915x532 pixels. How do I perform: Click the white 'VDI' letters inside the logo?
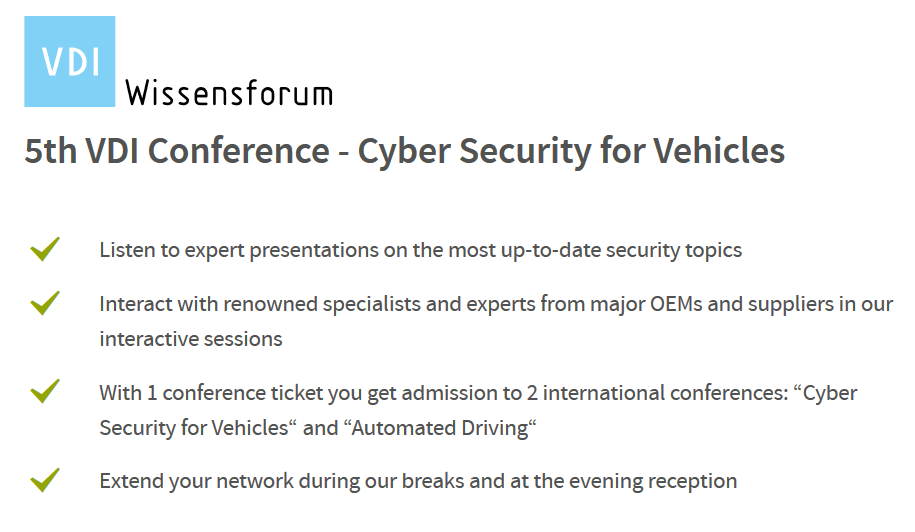point(71,61)
